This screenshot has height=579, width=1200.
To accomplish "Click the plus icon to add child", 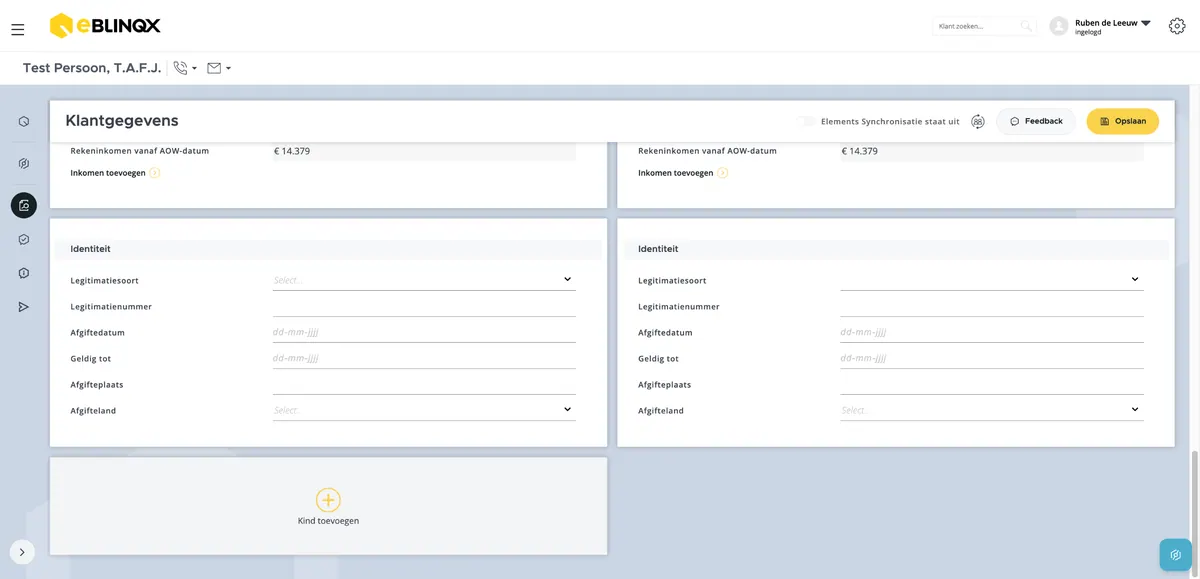I will click(x=328, y=500).
